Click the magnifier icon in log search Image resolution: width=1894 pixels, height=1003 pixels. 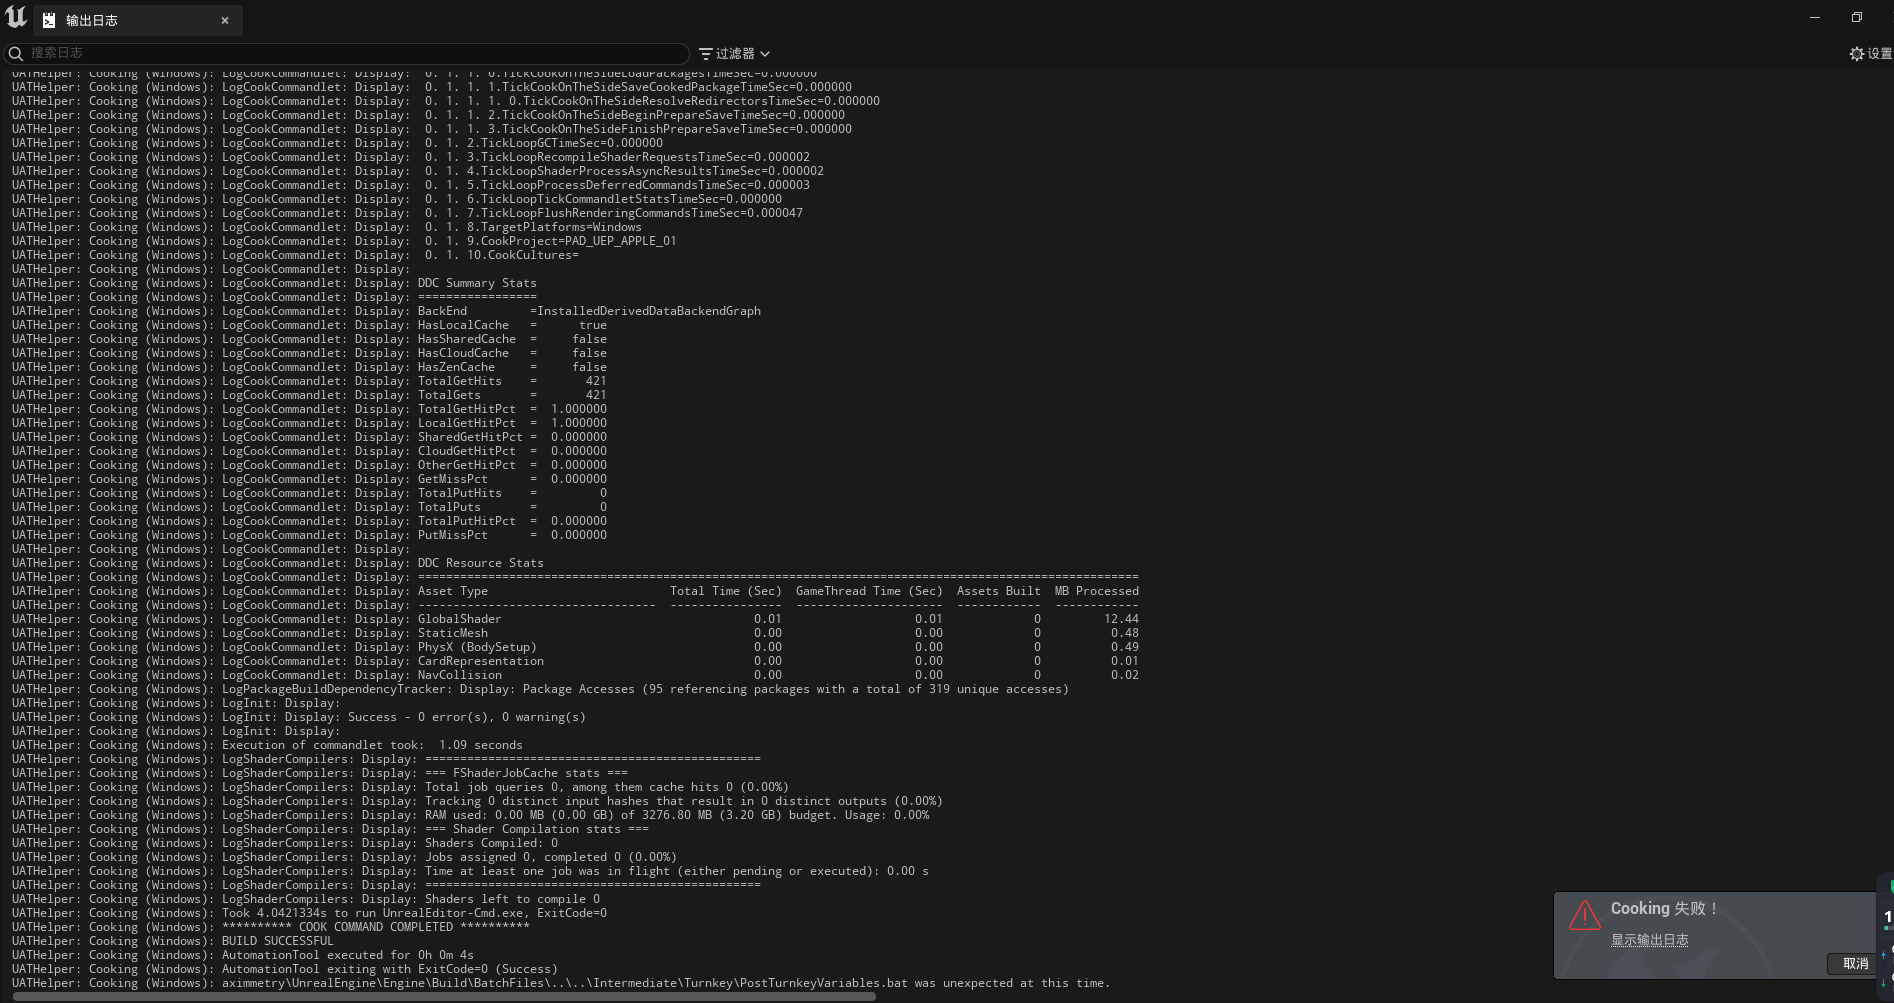click(15, 53)
